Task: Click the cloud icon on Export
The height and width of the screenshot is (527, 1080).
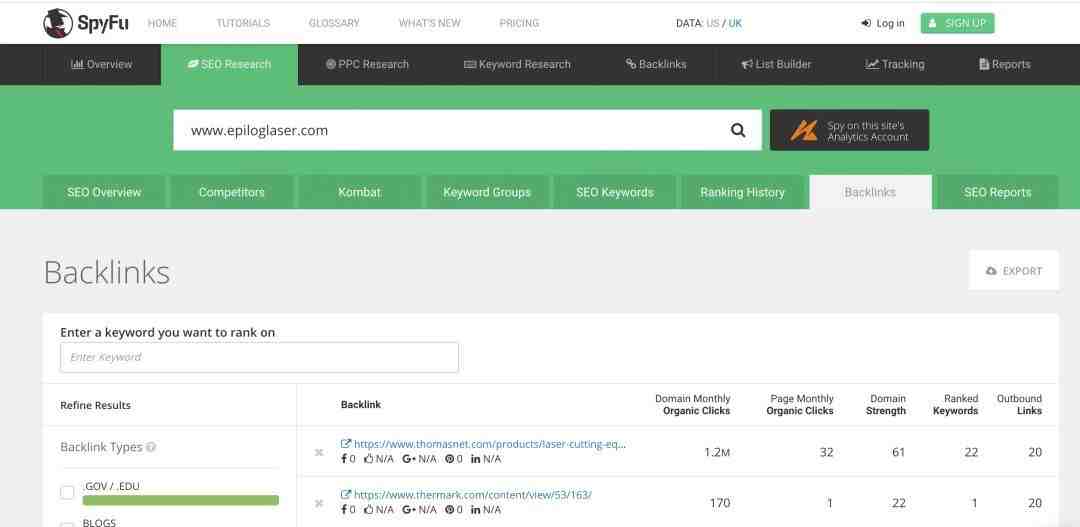Action: [991, 271]
